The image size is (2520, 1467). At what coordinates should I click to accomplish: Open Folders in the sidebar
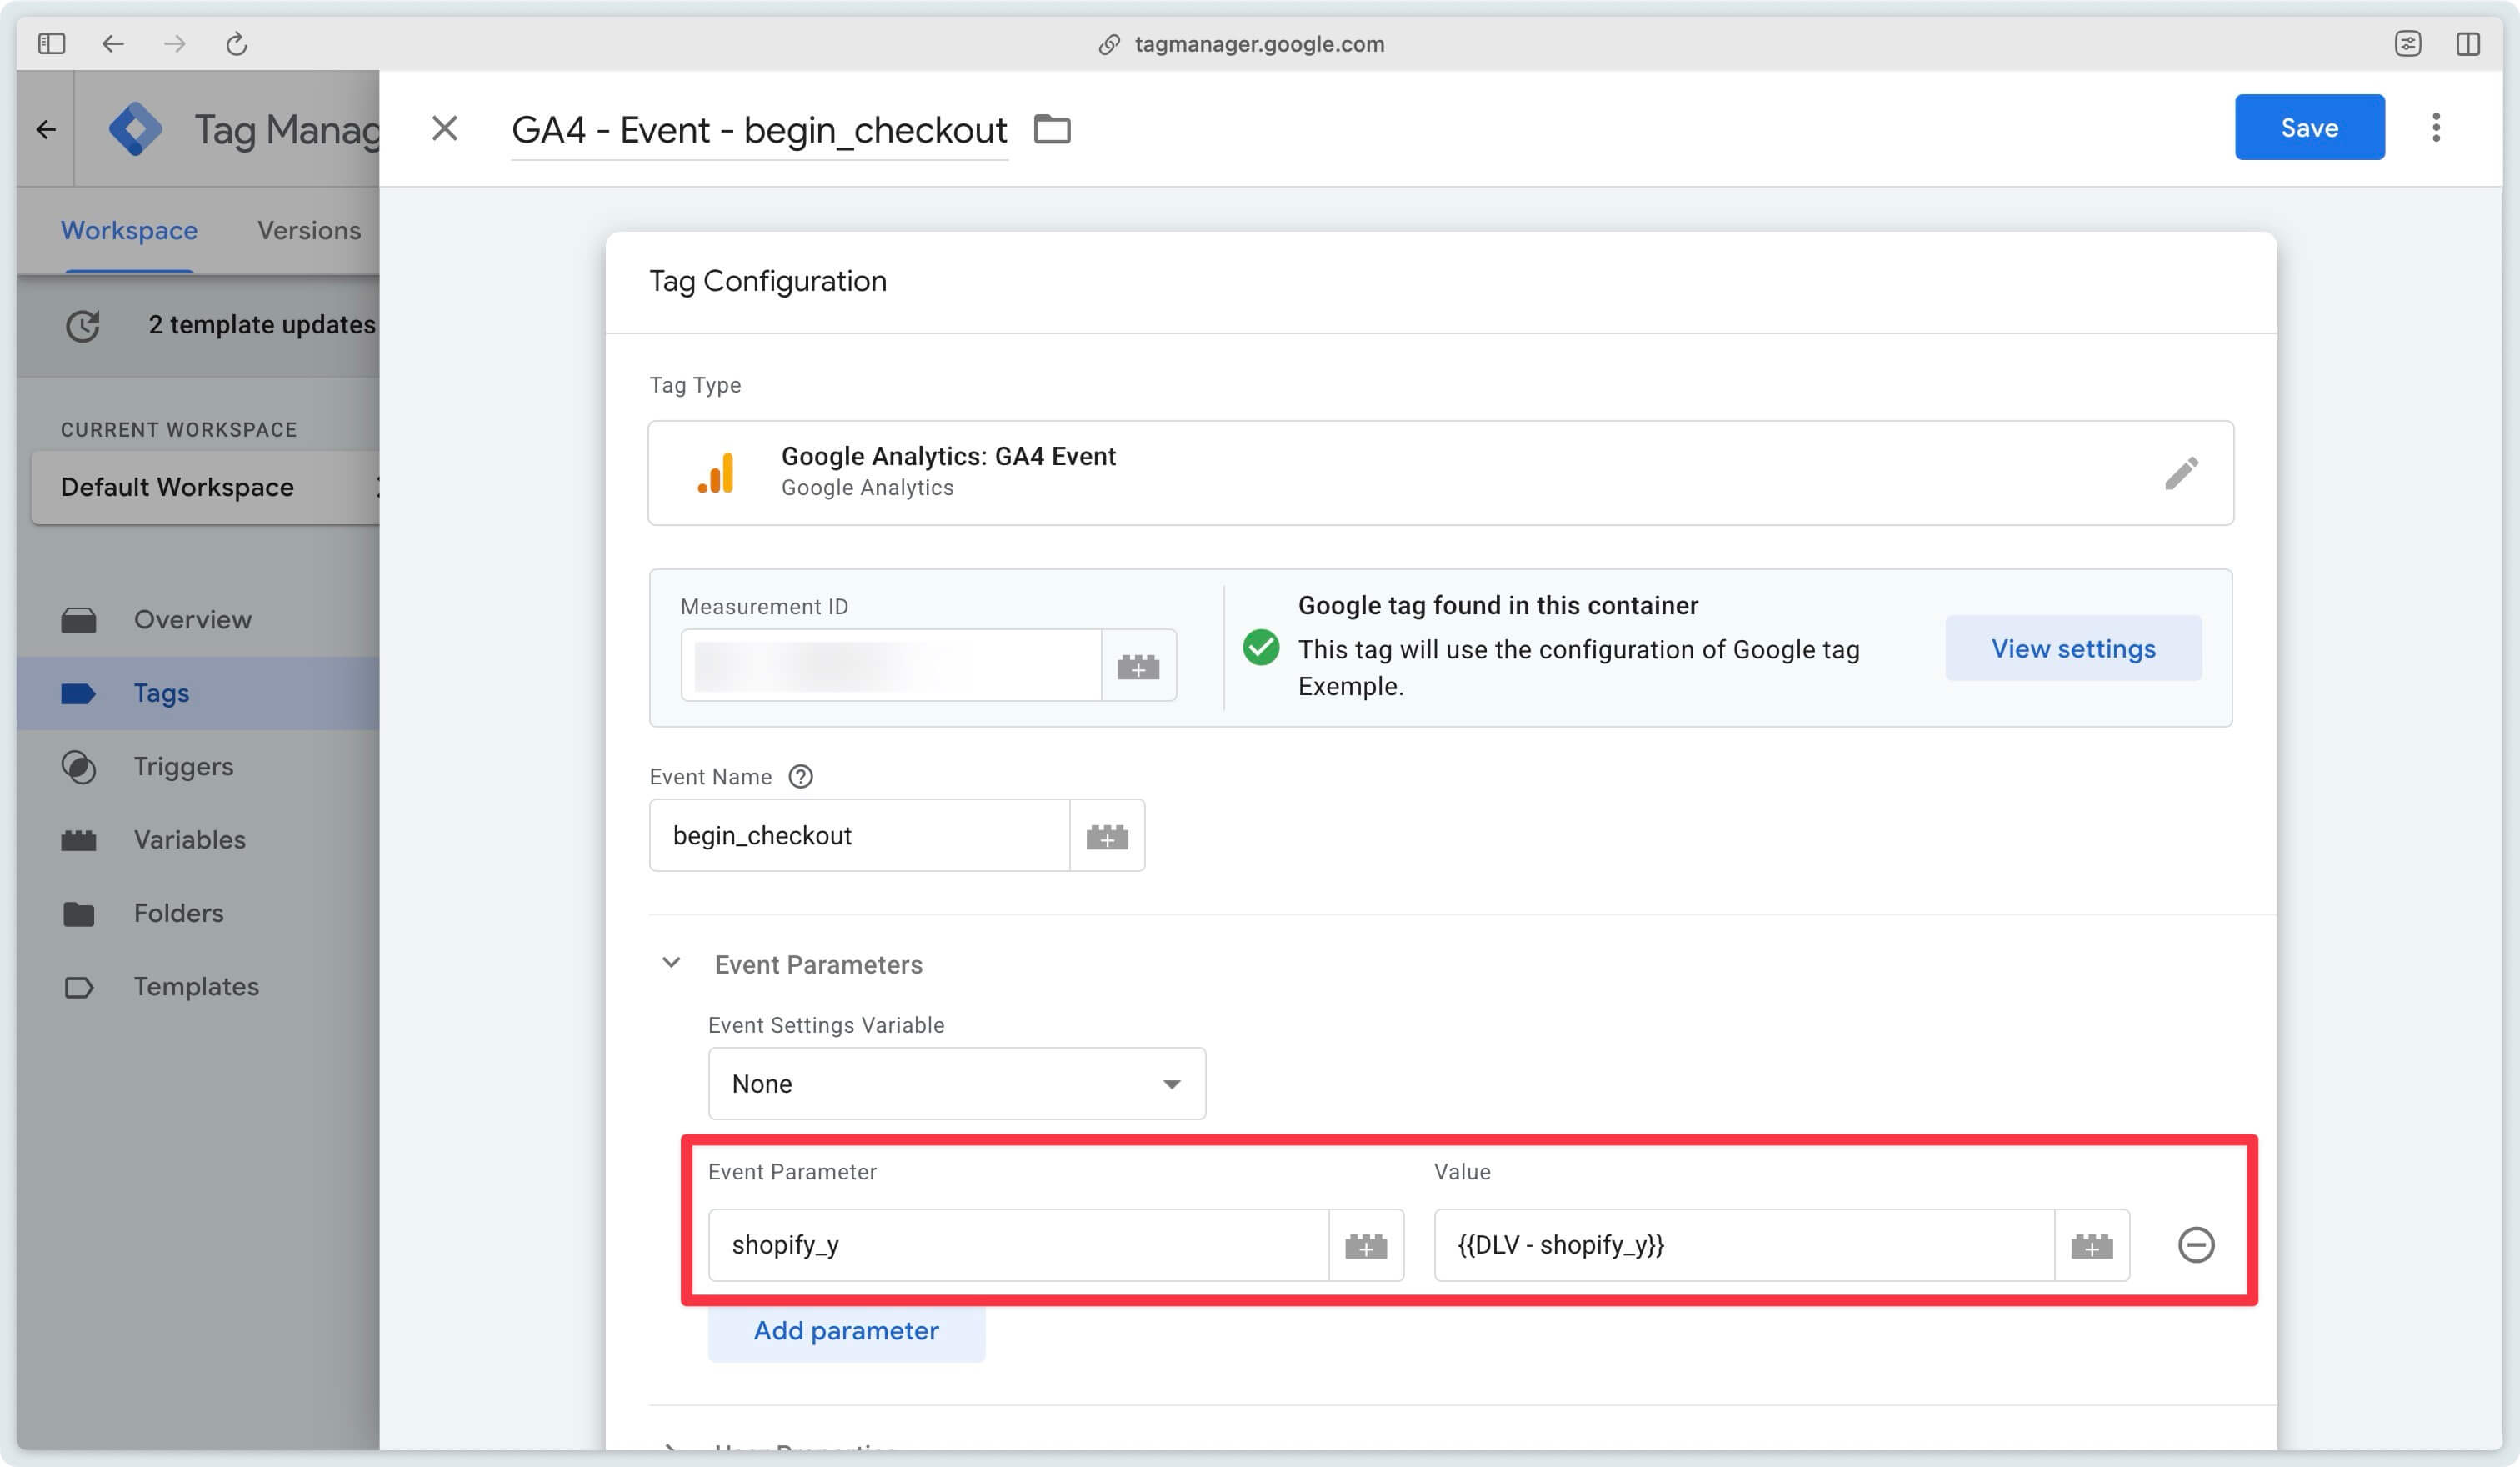point(198,914)
